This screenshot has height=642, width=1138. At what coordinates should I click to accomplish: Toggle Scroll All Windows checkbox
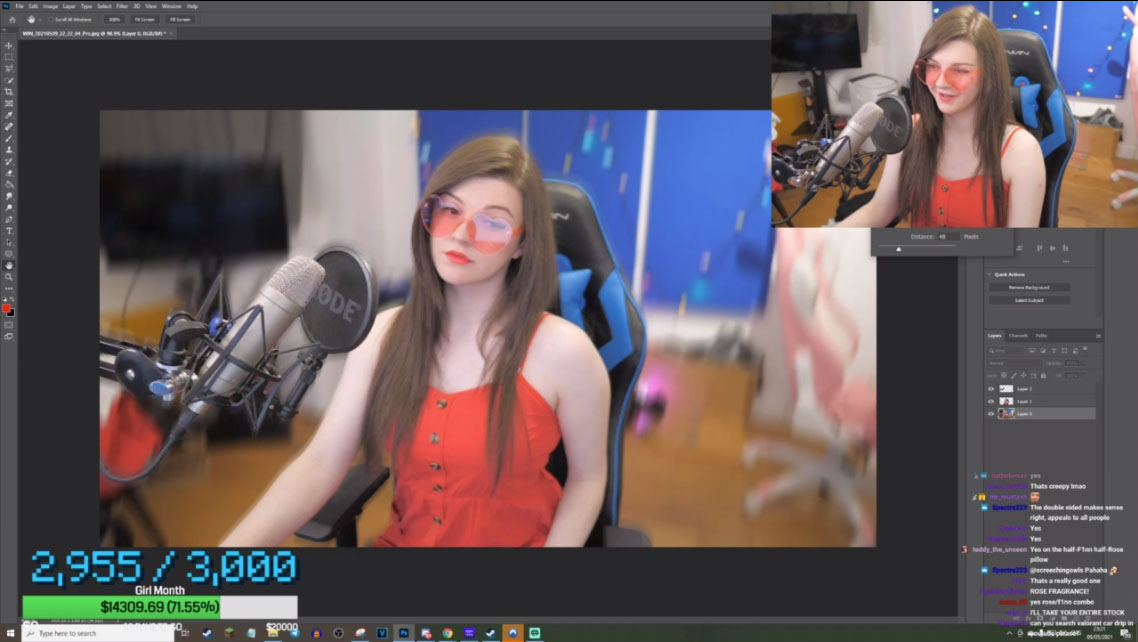[52, 20]
